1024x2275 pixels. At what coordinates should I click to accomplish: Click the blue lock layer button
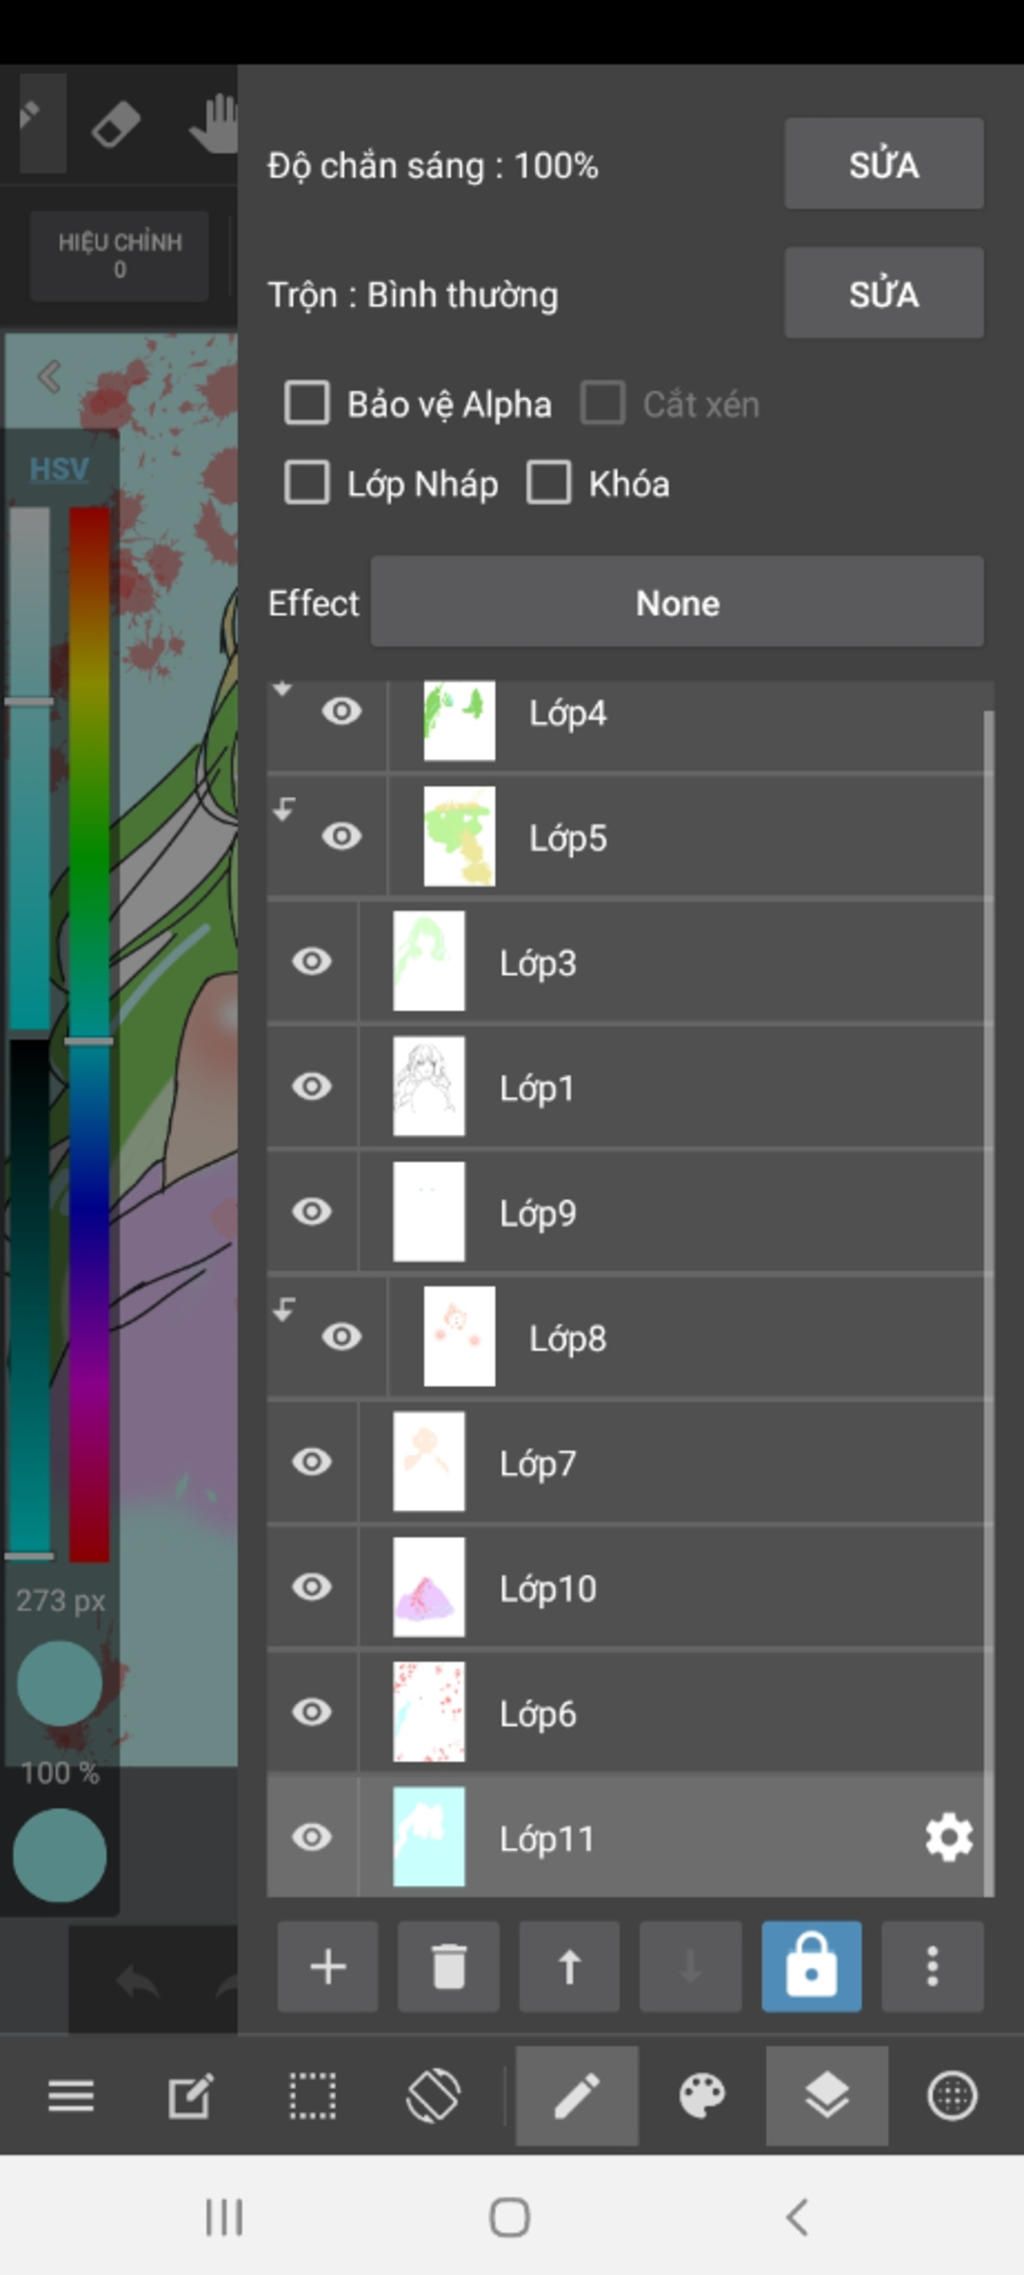[811, 1966]
